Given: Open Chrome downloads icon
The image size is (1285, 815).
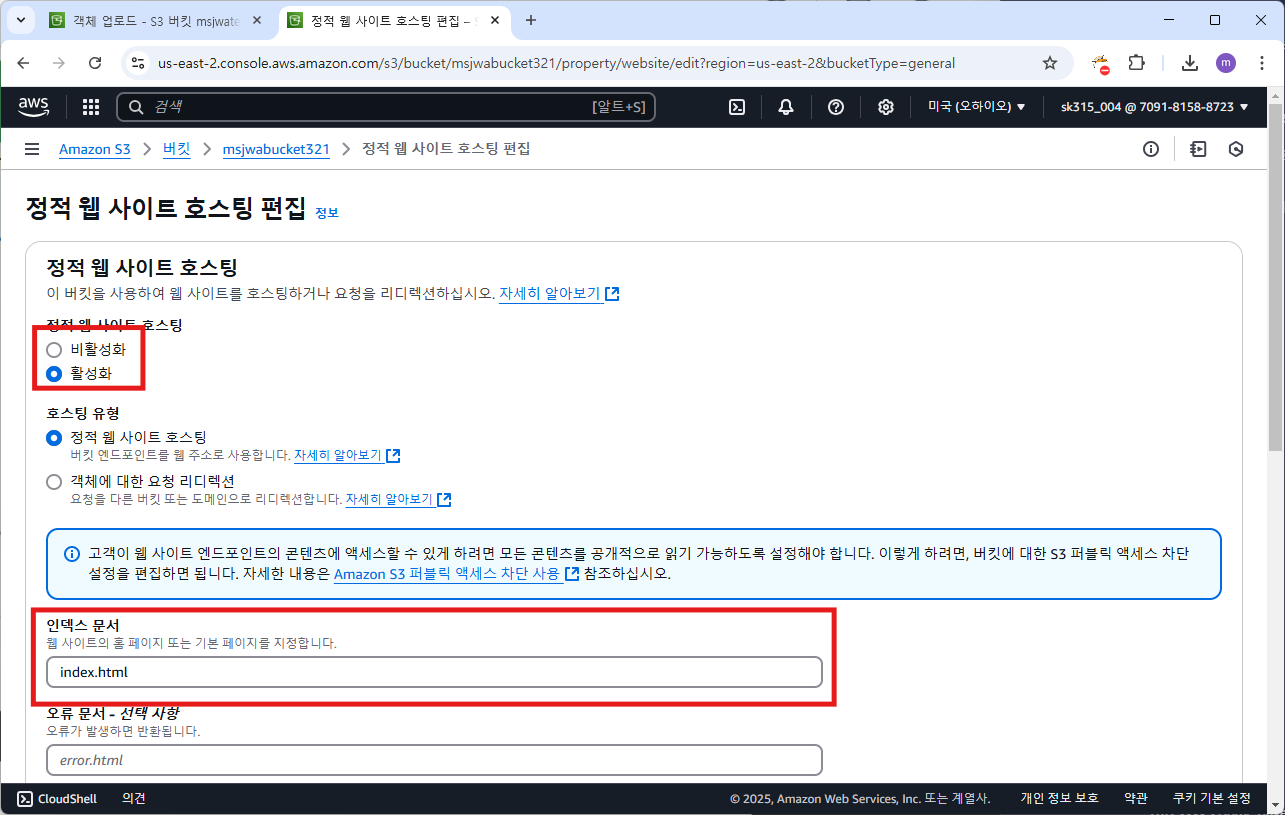Looking at the screenshot, I should coord(1190,63).
